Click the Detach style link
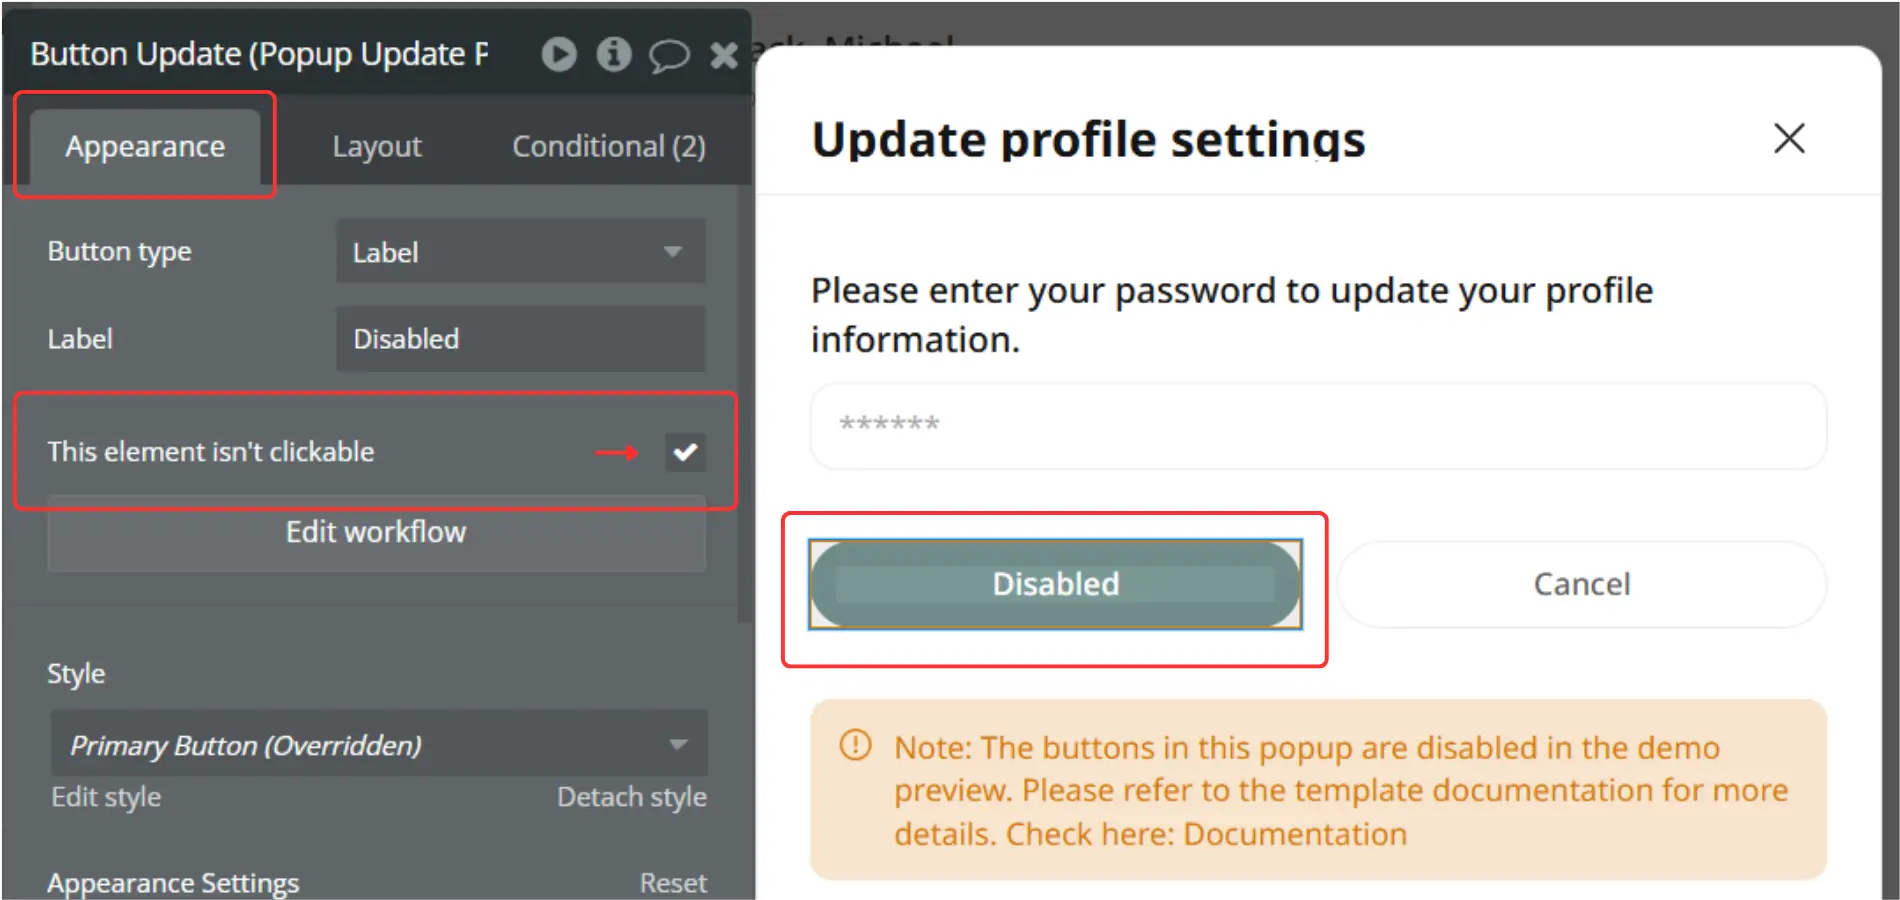 tap(631, 797)
